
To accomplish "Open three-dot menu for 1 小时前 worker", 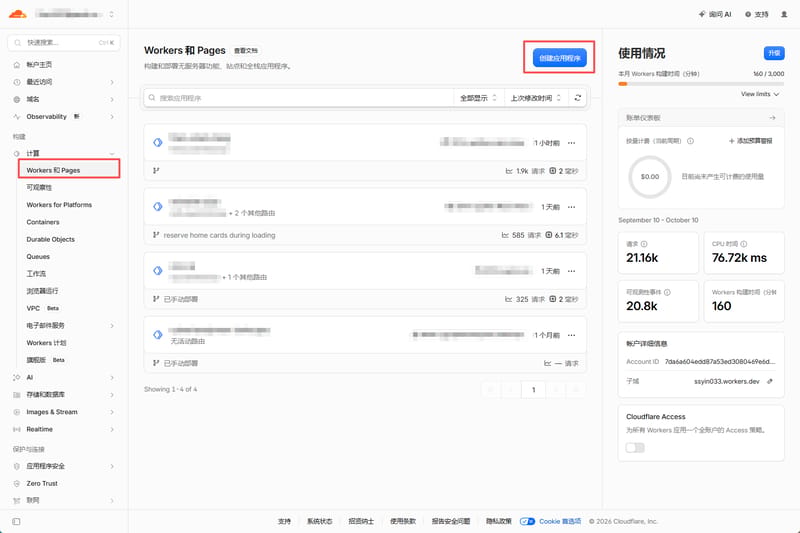I will 571,143.
